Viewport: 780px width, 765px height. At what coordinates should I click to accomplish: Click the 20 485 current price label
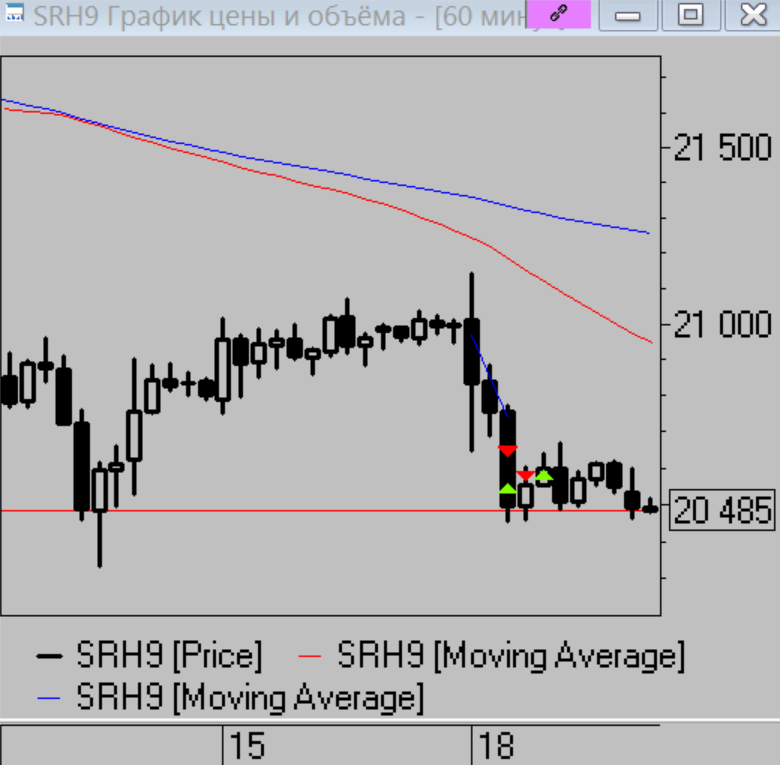721,511
